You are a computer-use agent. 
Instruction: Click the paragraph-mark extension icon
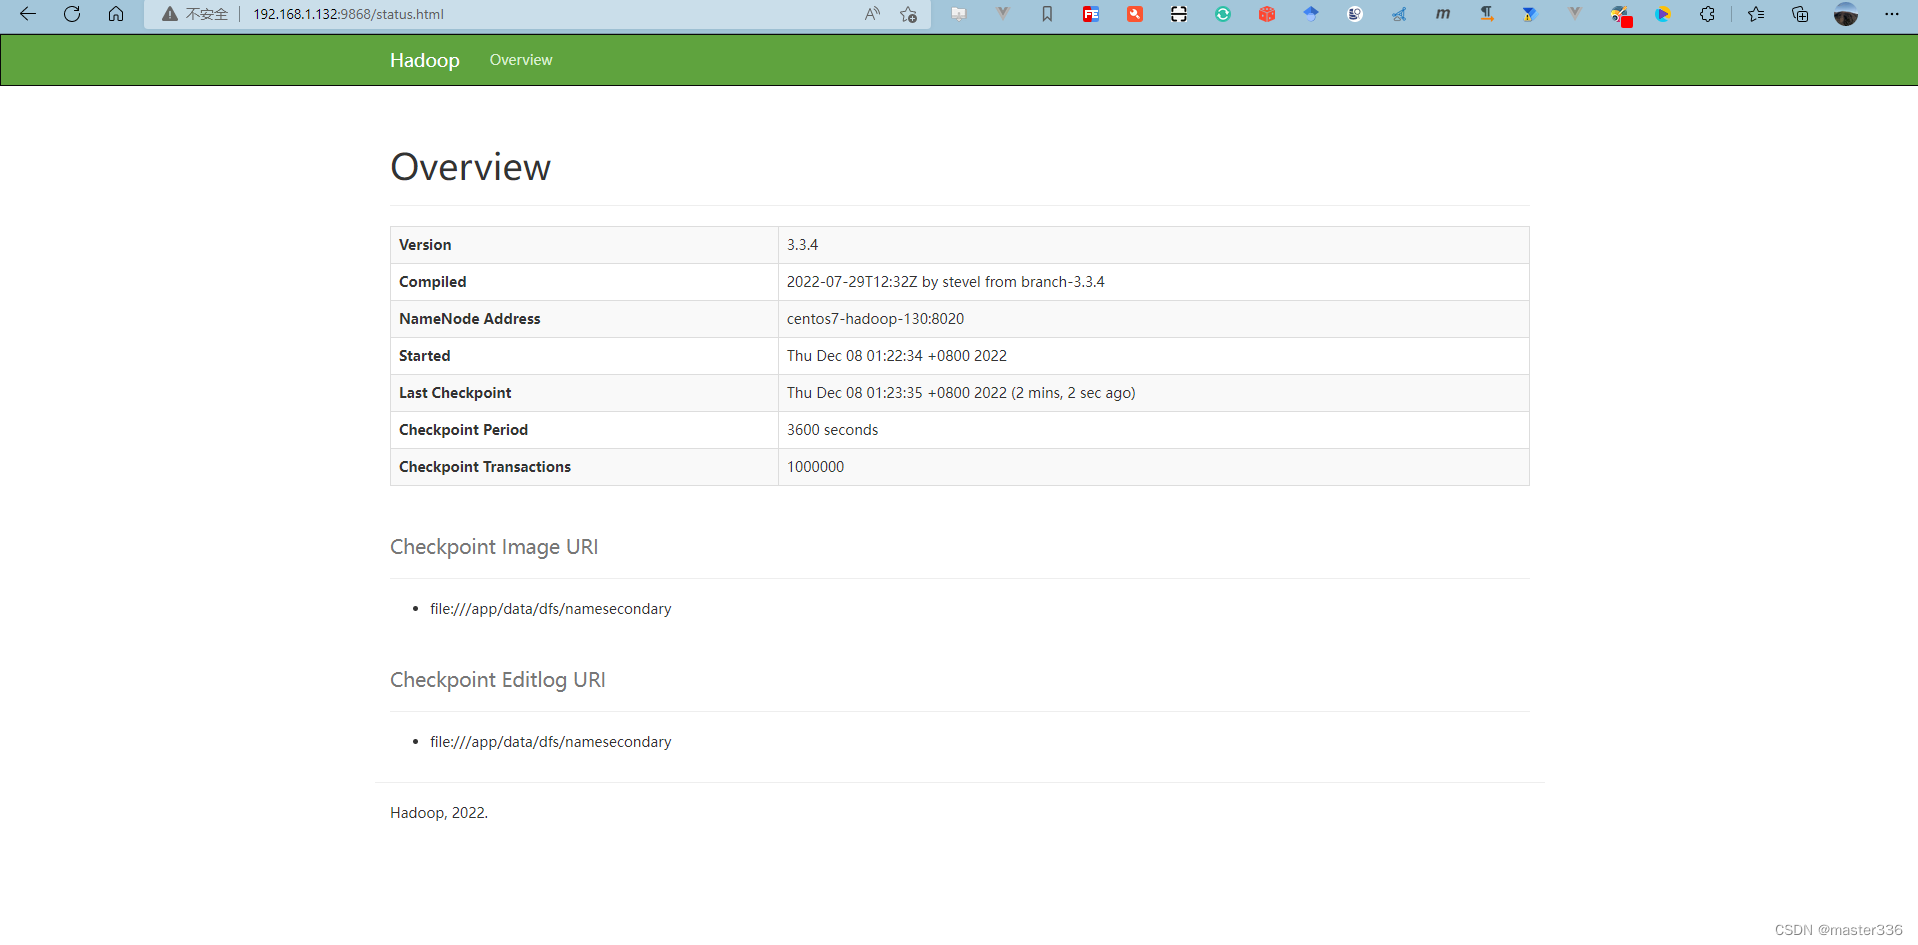point(1487,14)
